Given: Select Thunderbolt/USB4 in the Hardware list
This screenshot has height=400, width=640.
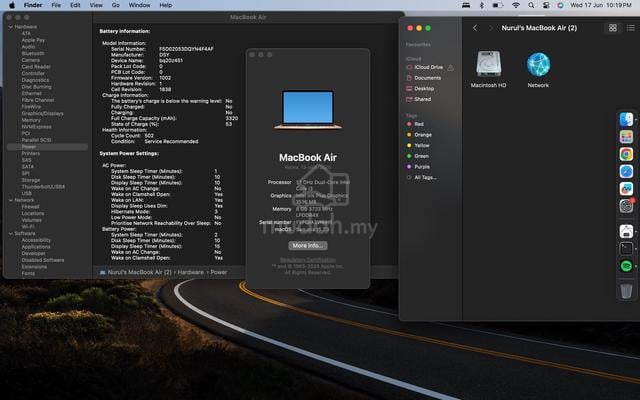Looking at the screenshot, I should tap(43, 187).
